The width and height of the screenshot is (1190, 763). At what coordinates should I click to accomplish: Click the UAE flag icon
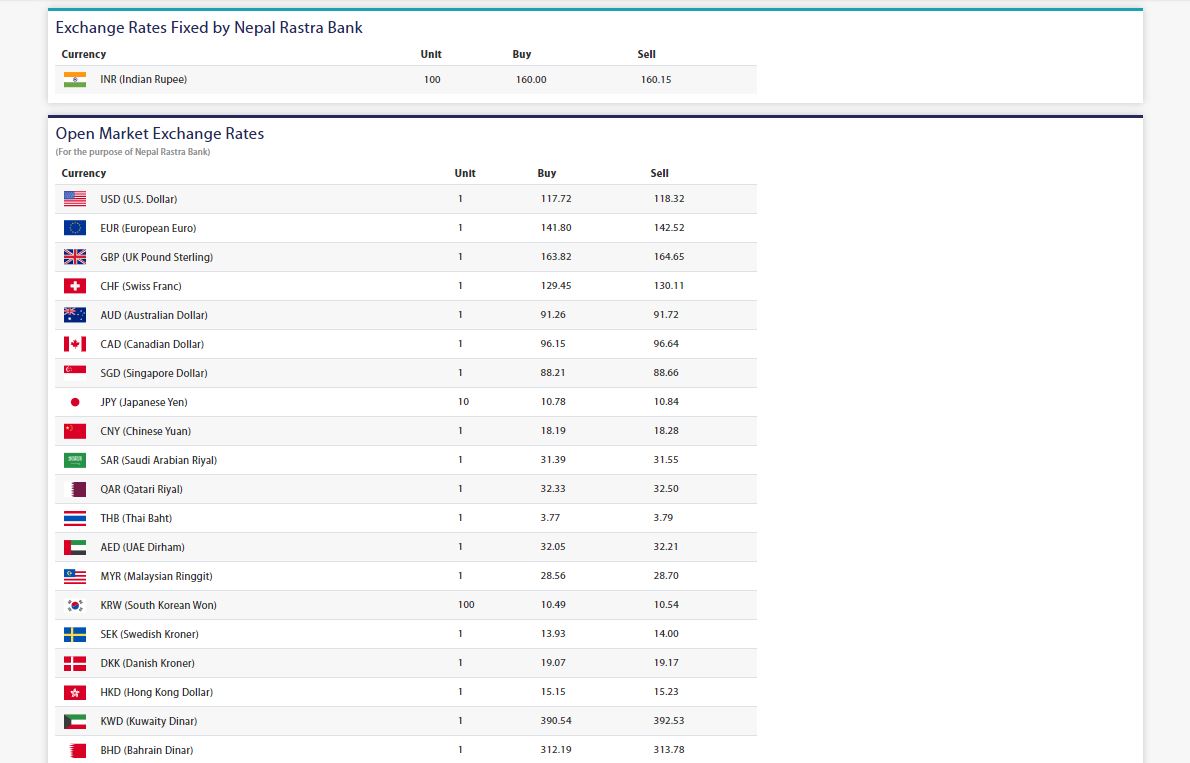[74, 547]
